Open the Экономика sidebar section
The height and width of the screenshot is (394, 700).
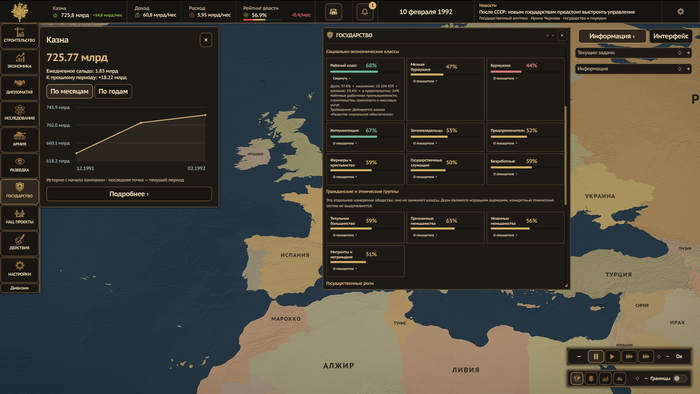(x=19, y=61)
